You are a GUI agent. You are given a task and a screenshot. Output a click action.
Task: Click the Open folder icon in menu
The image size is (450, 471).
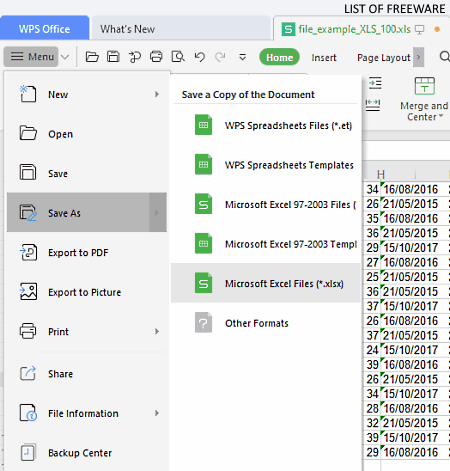click(x=28, y=133)
